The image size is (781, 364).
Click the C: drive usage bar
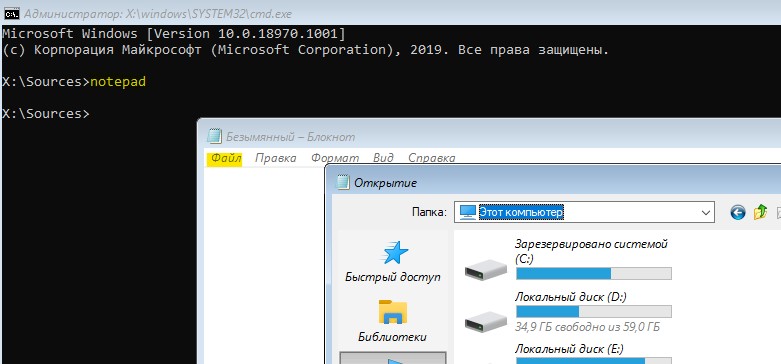pyautogui.click(x=594, y=273)
